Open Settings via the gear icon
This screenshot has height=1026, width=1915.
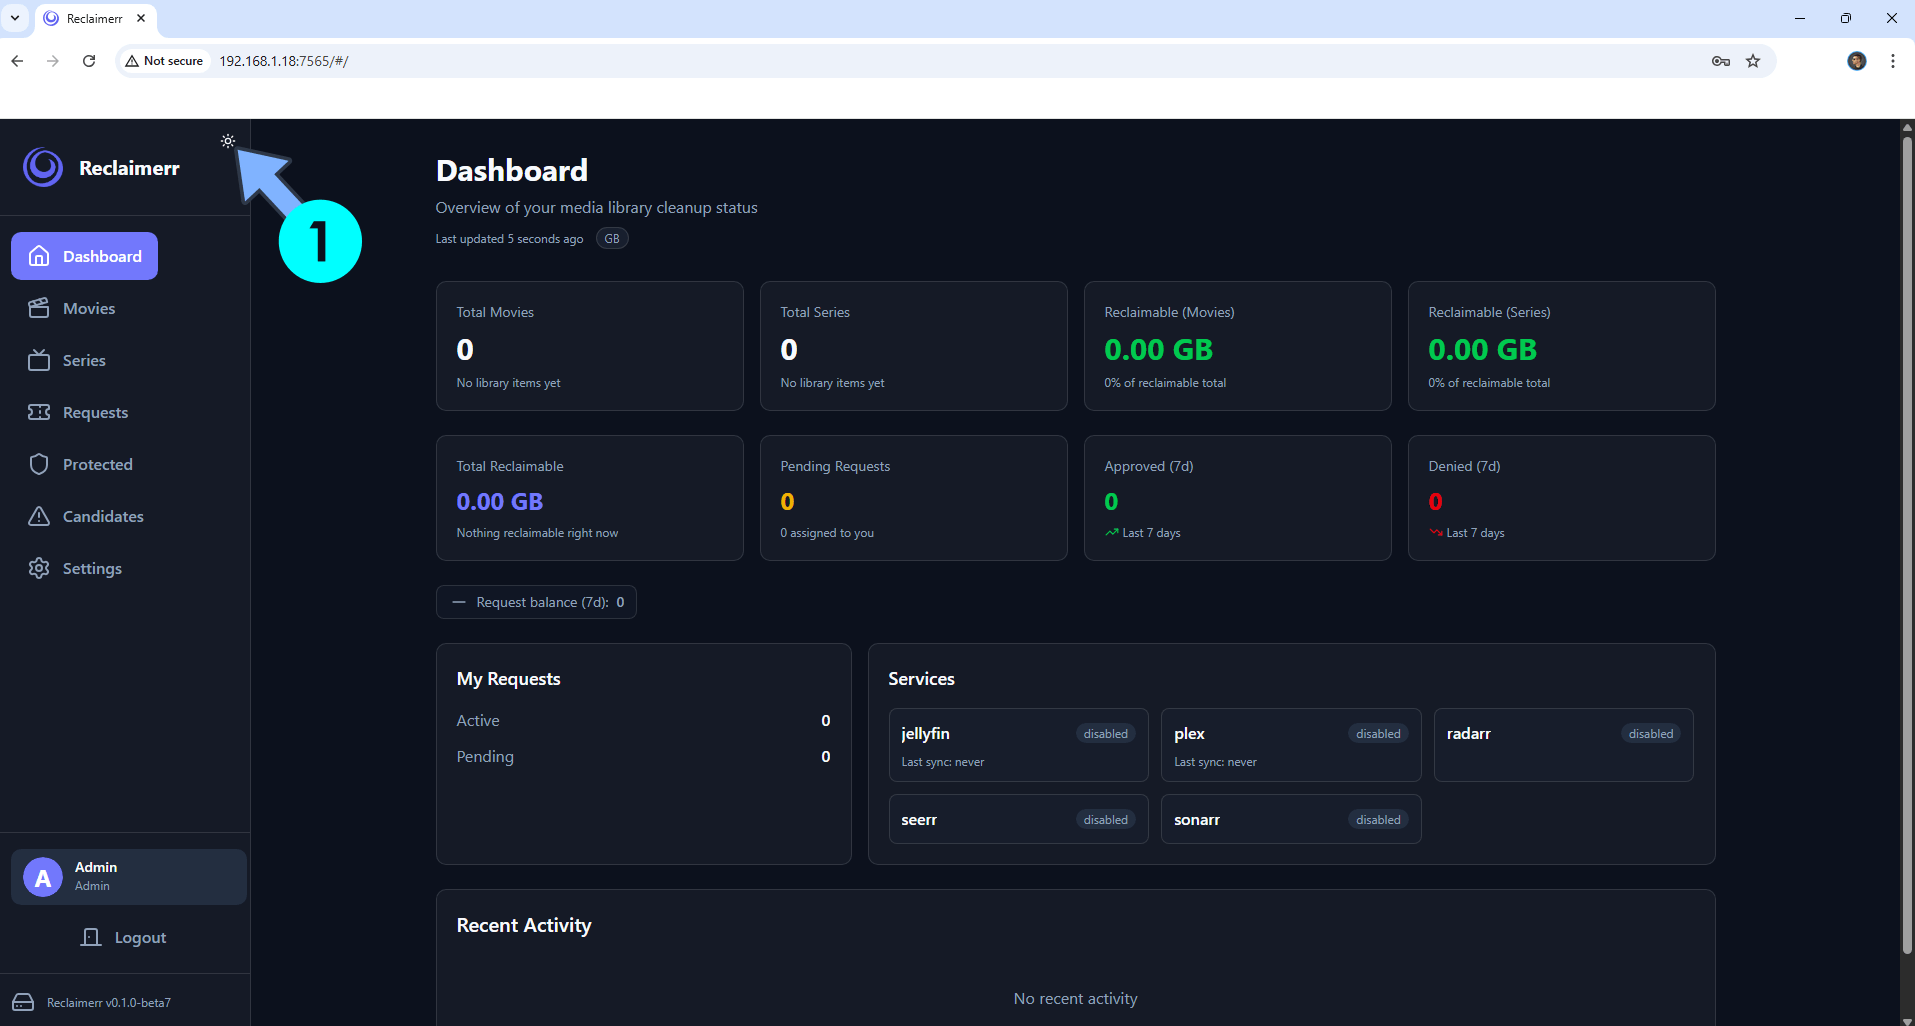pyautogui.click(x=40, y=568)
